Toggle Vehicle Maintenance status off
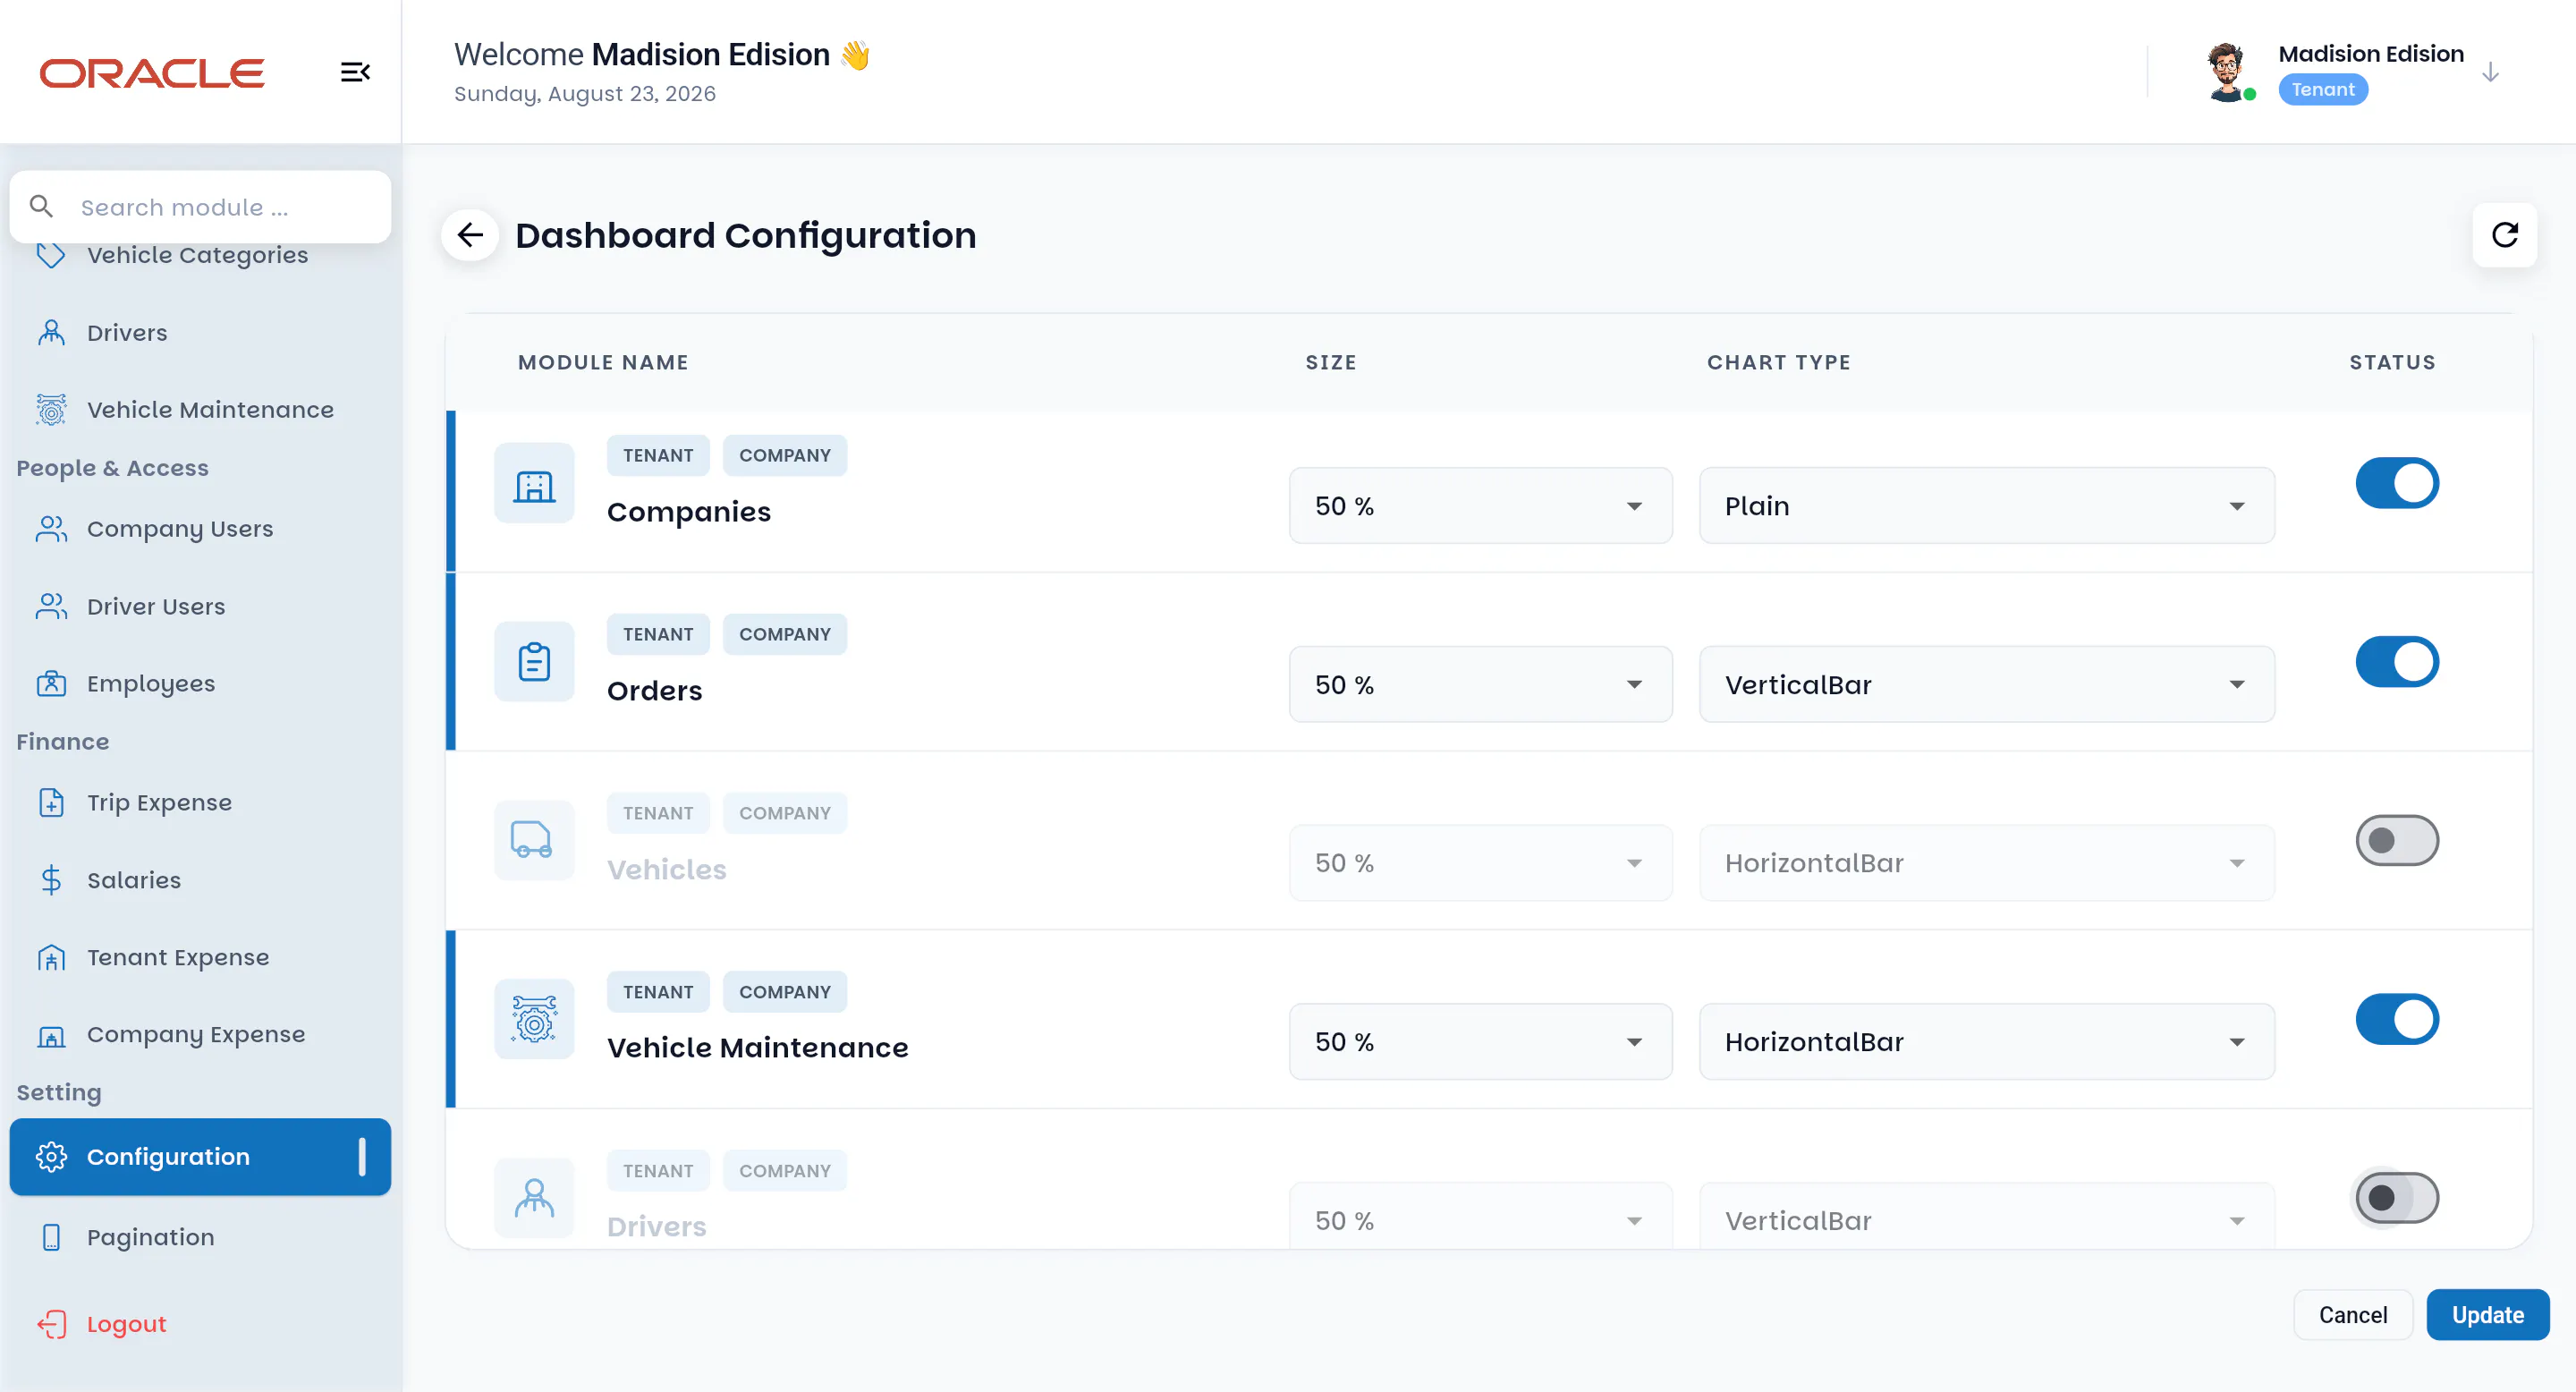2576x1392 pixels. (2397, 1019)
